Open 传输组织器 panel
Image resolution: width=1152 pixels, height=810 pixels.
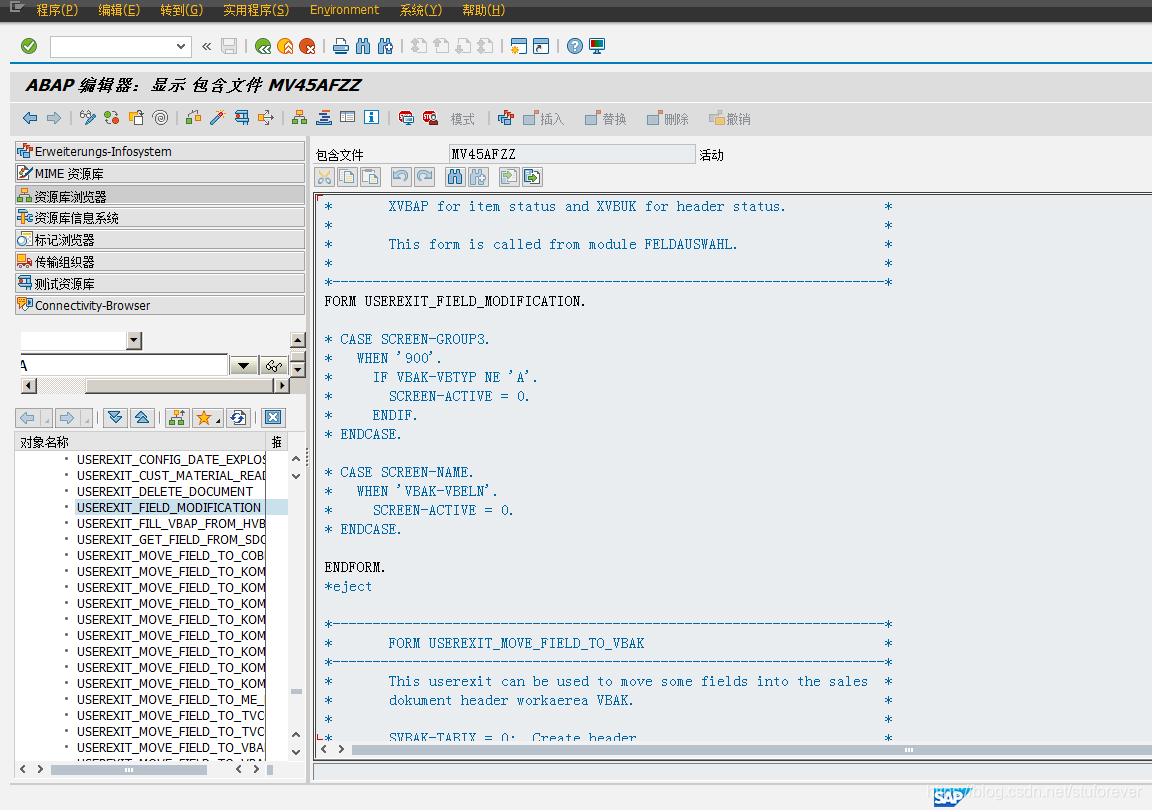[159, 262]
